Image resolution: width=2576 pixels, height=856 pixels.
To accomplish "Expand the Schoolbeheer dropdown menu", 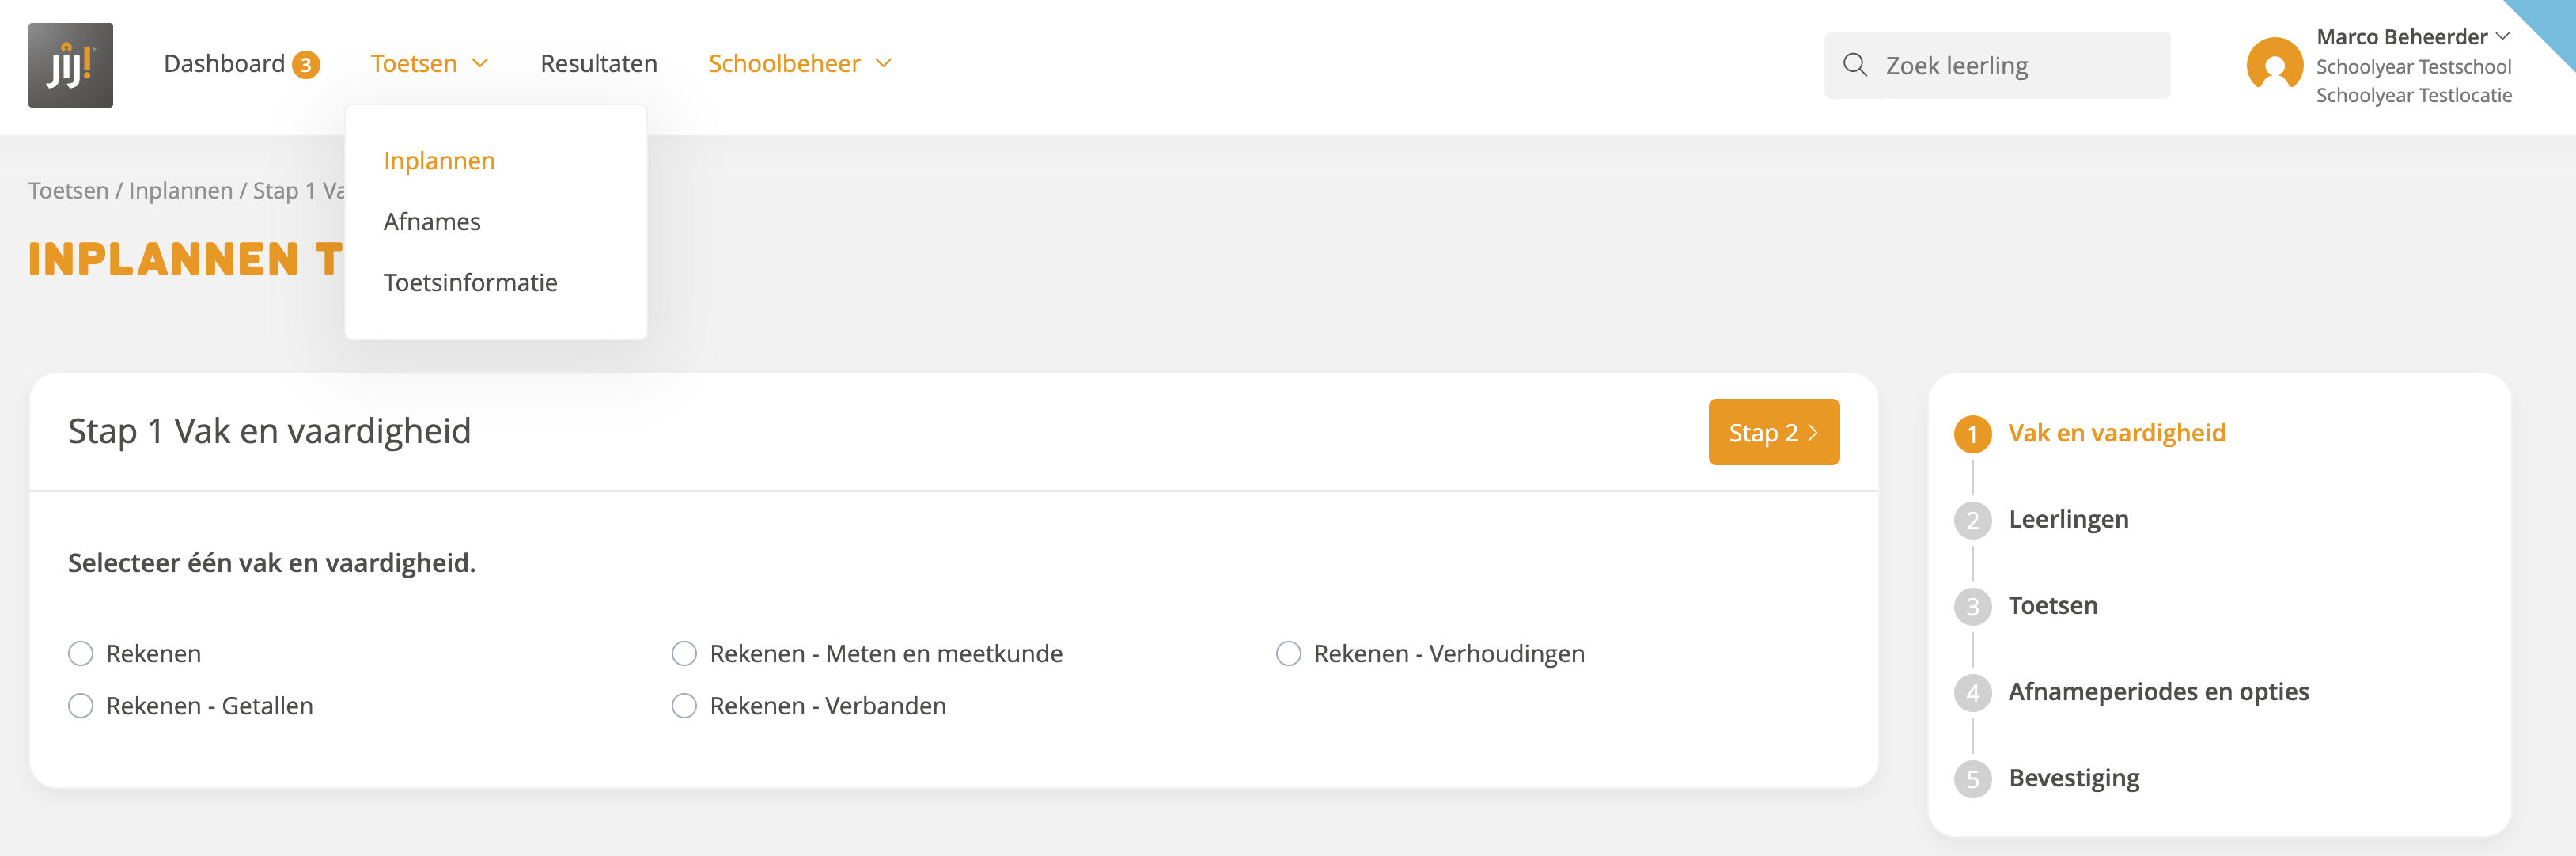I will coord(800,63).
